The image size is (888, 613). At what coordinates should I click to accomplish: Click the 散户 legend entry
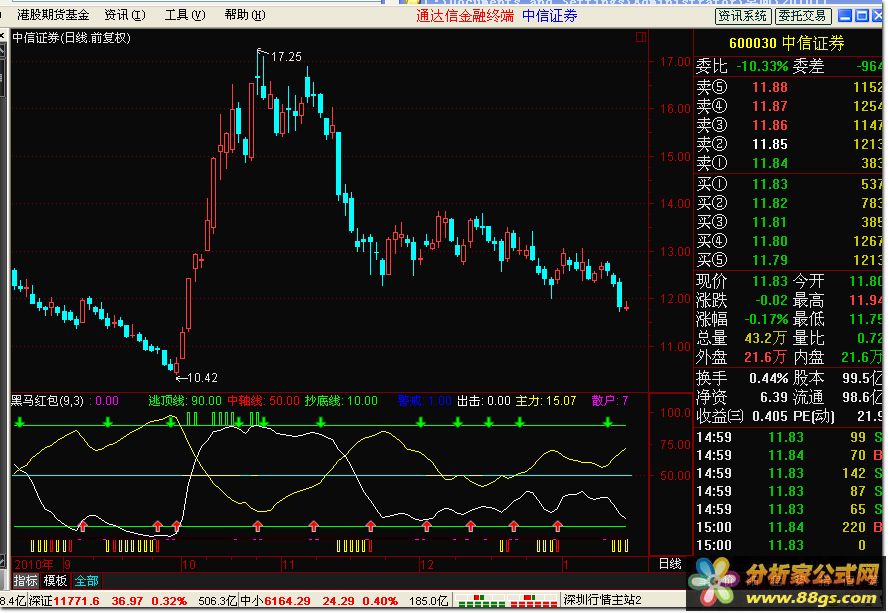[x=609, y=401]
